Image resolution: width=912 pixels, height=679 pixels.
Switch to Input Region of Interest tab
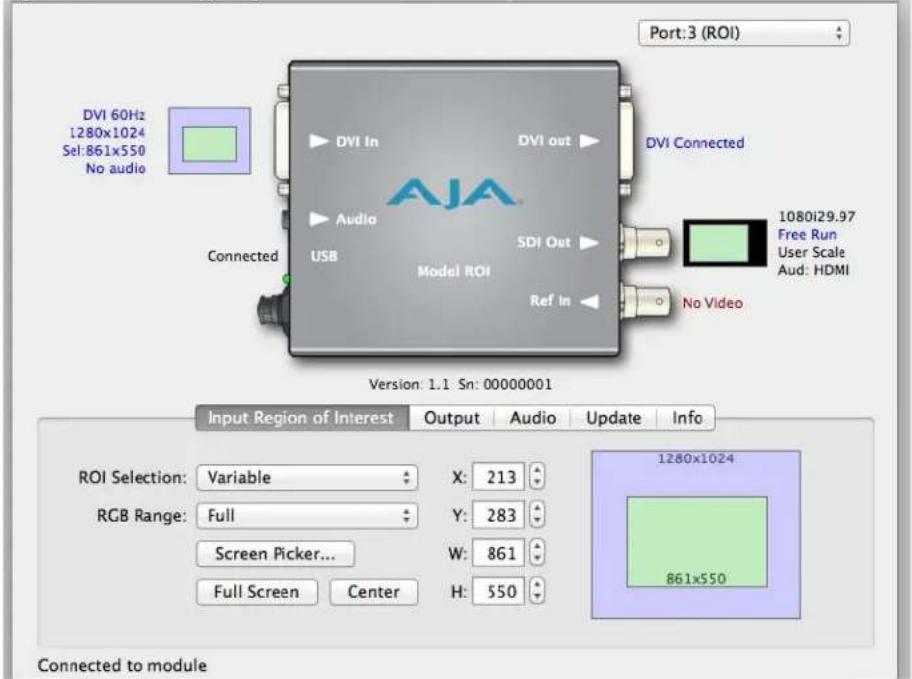click(302, 418)
